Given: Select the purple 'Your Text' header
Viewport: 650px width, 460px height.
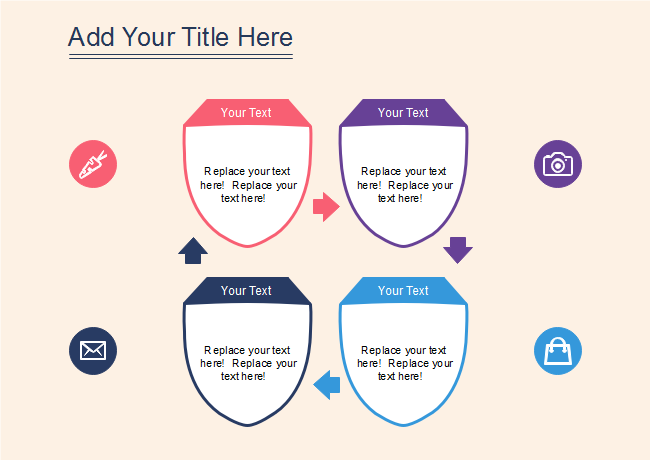Looking at the screenshot, I should 403,113.
